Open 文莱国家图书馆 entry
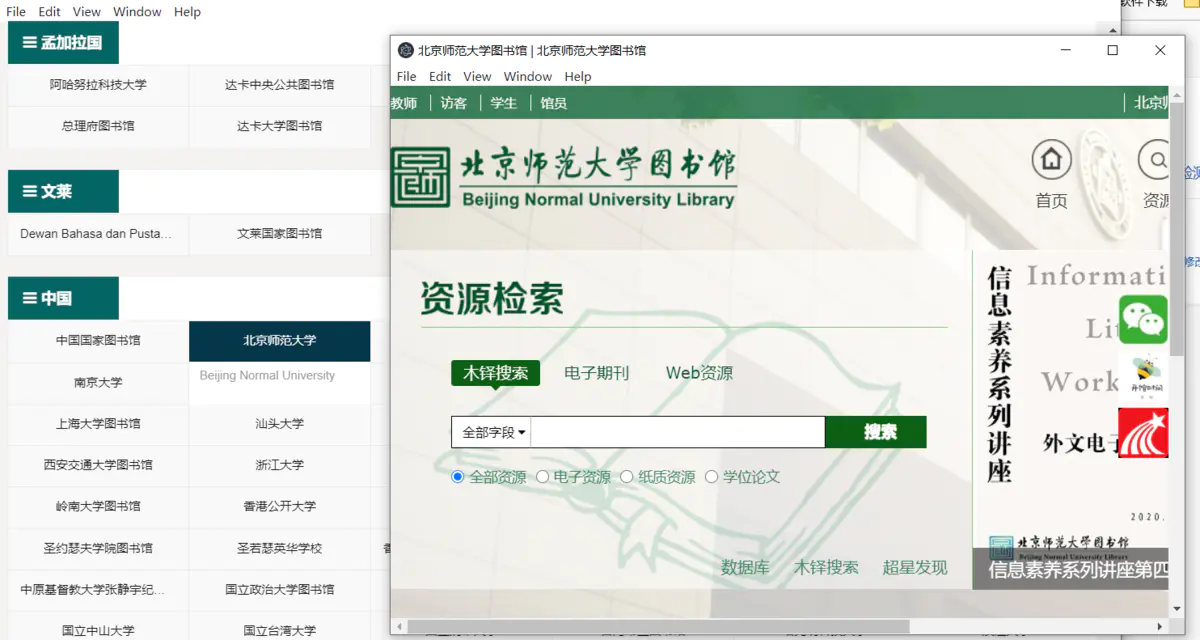 point(279,233)
